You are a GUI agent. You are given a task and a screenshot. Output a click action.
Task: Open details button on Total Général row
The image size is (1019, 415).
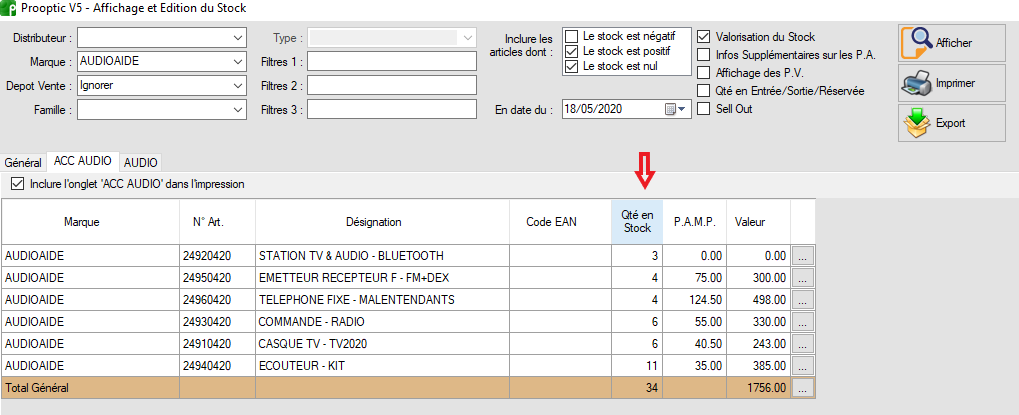[x=803, y=388]
